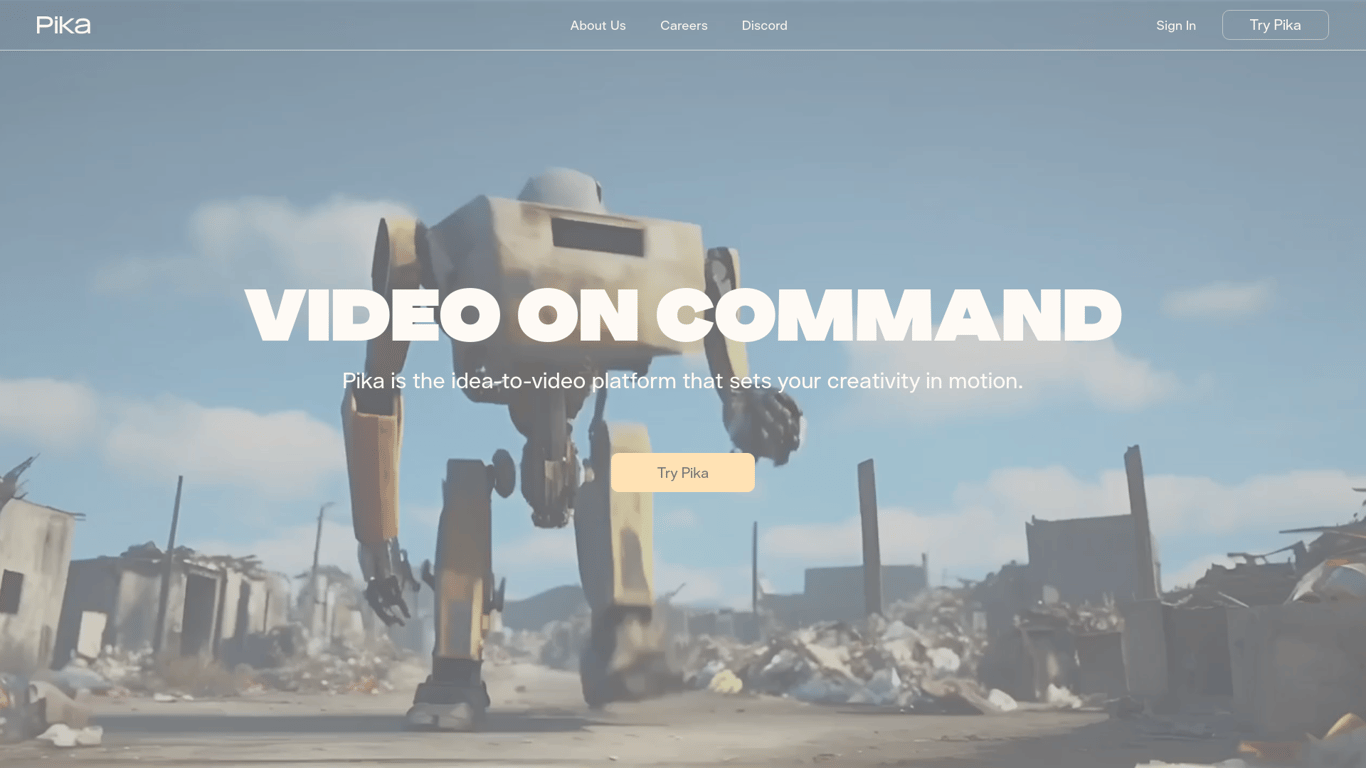The width and height of the screenshot is (1366, 768).
Task: Click the yellow Try Pika hero button
Action: tap(683, 473)
